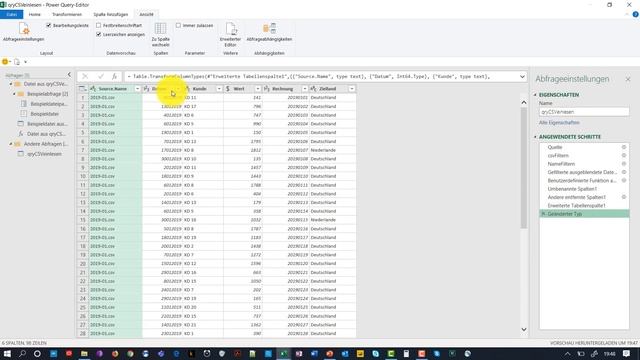Enable Immer zulassen checkbox
Image resolution: width=640 pixels, height=360 pixels.
(x=178, y=25)
